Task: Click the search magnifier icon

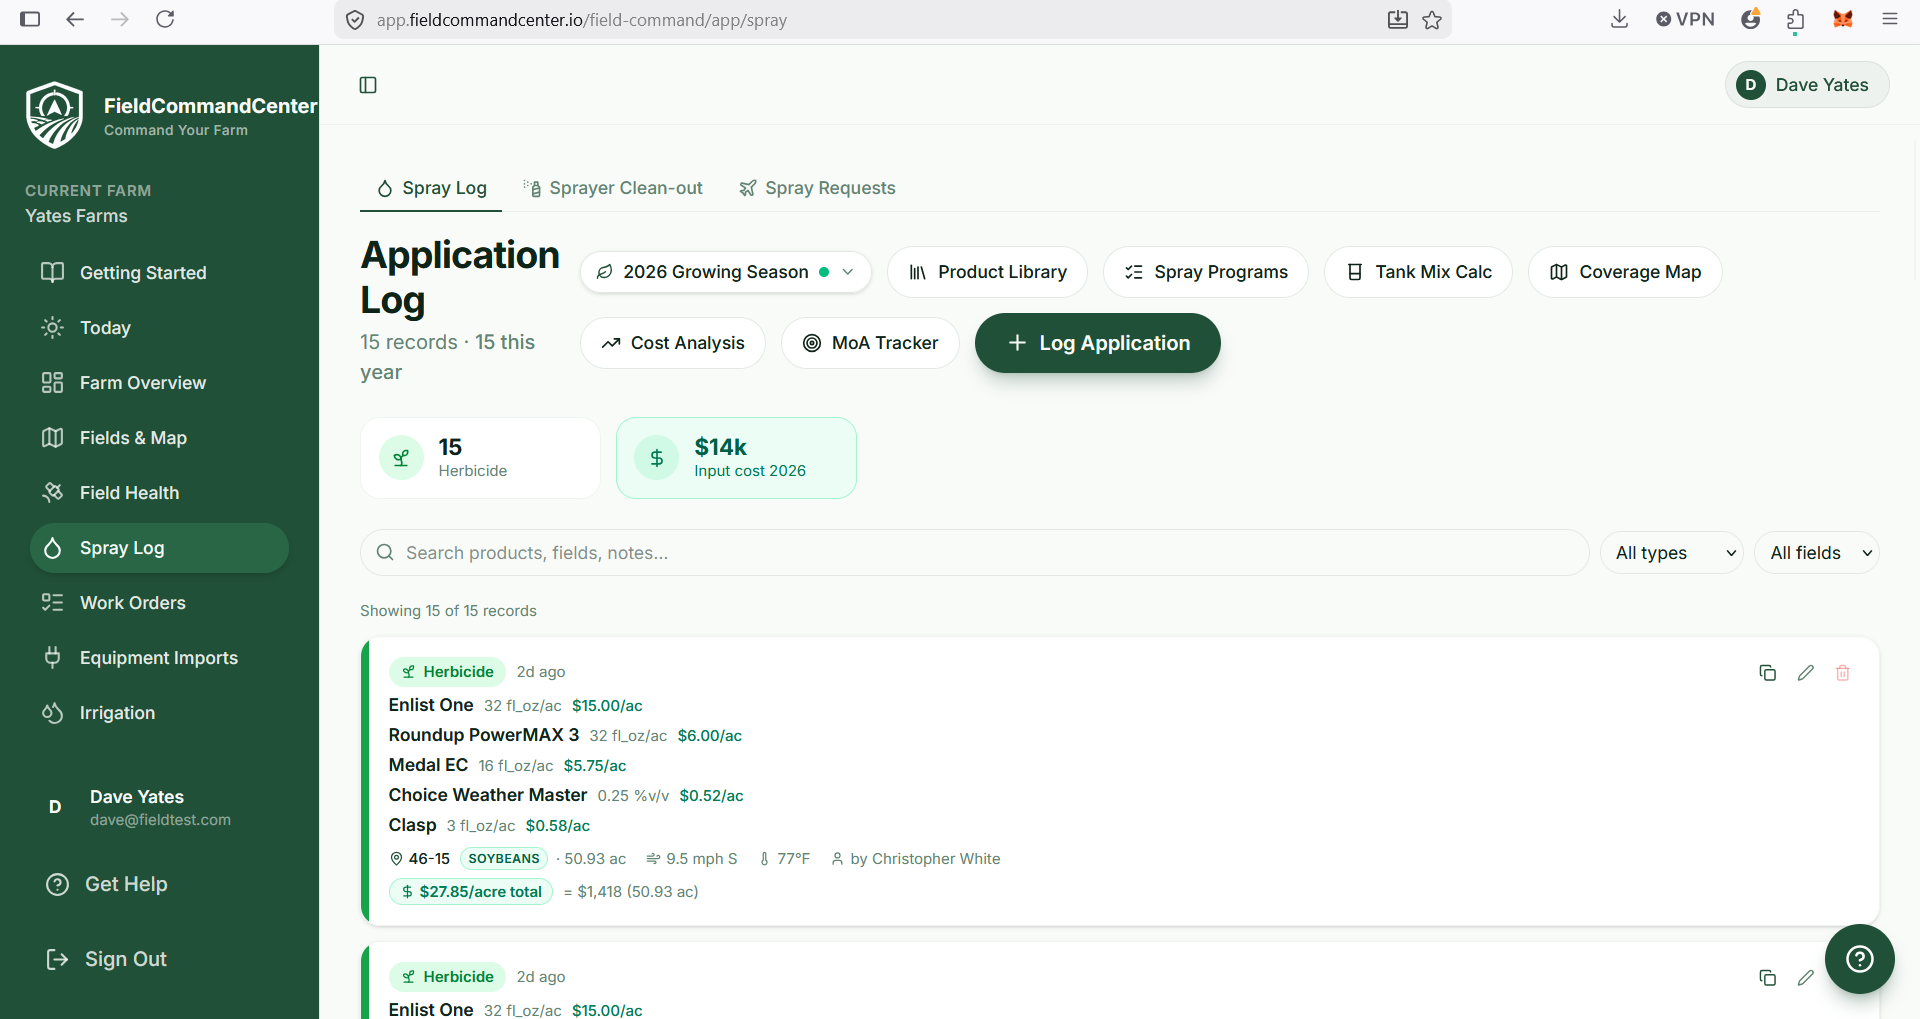Action: [x=385, y=553]
